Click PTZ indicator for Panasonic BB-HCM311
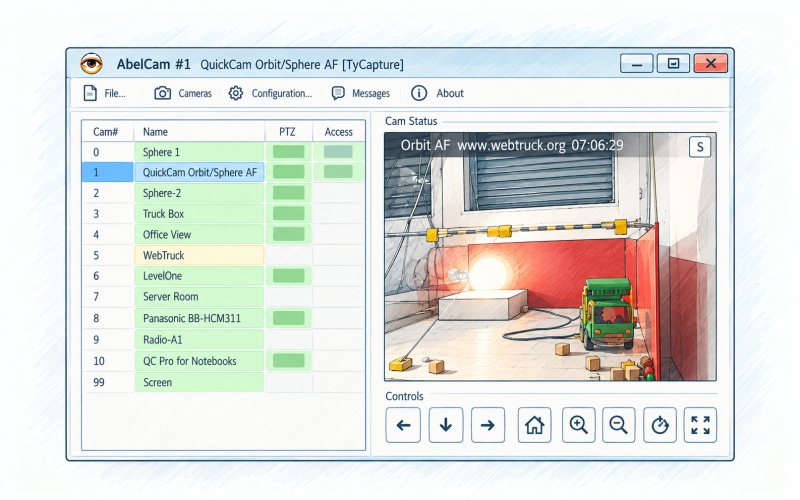 point(289,318)
